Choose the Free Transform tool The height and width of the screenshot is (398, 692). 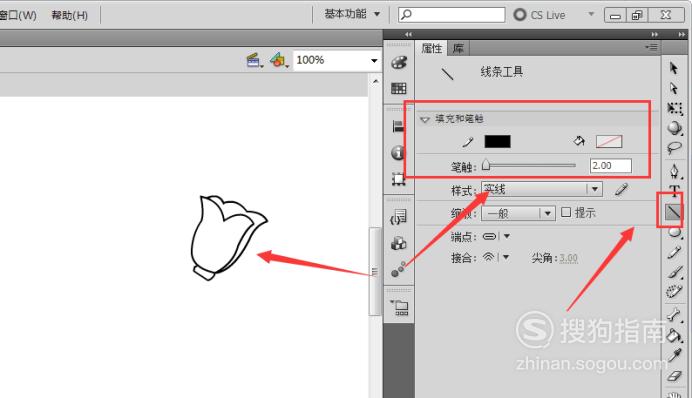click(674, 108)
